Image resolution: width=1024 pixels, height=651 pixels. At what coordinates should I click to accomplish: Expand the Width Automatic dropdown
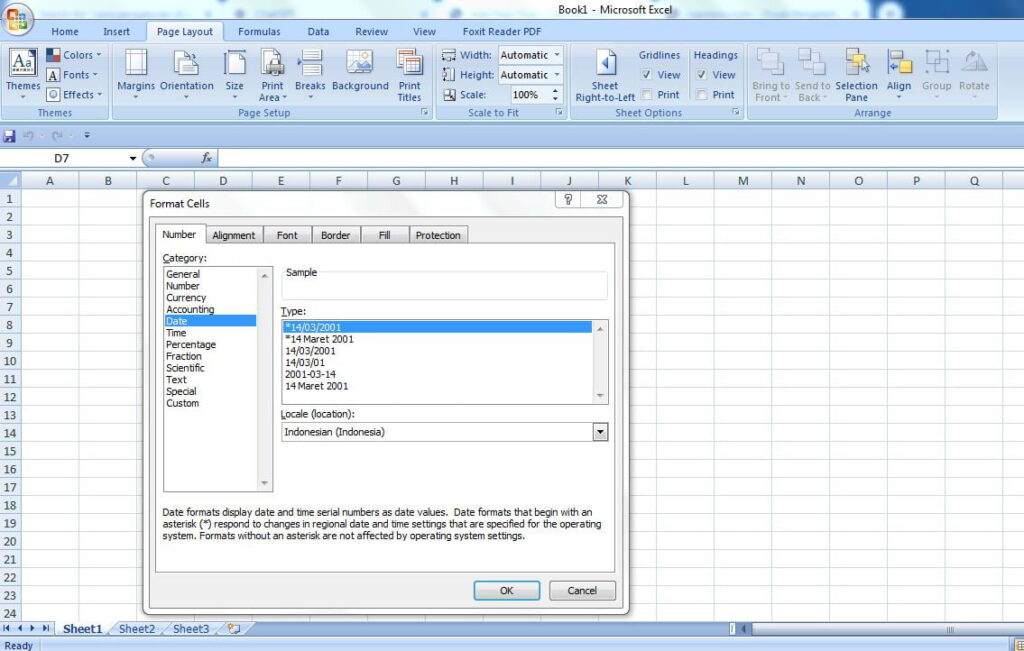coord(557,55)
